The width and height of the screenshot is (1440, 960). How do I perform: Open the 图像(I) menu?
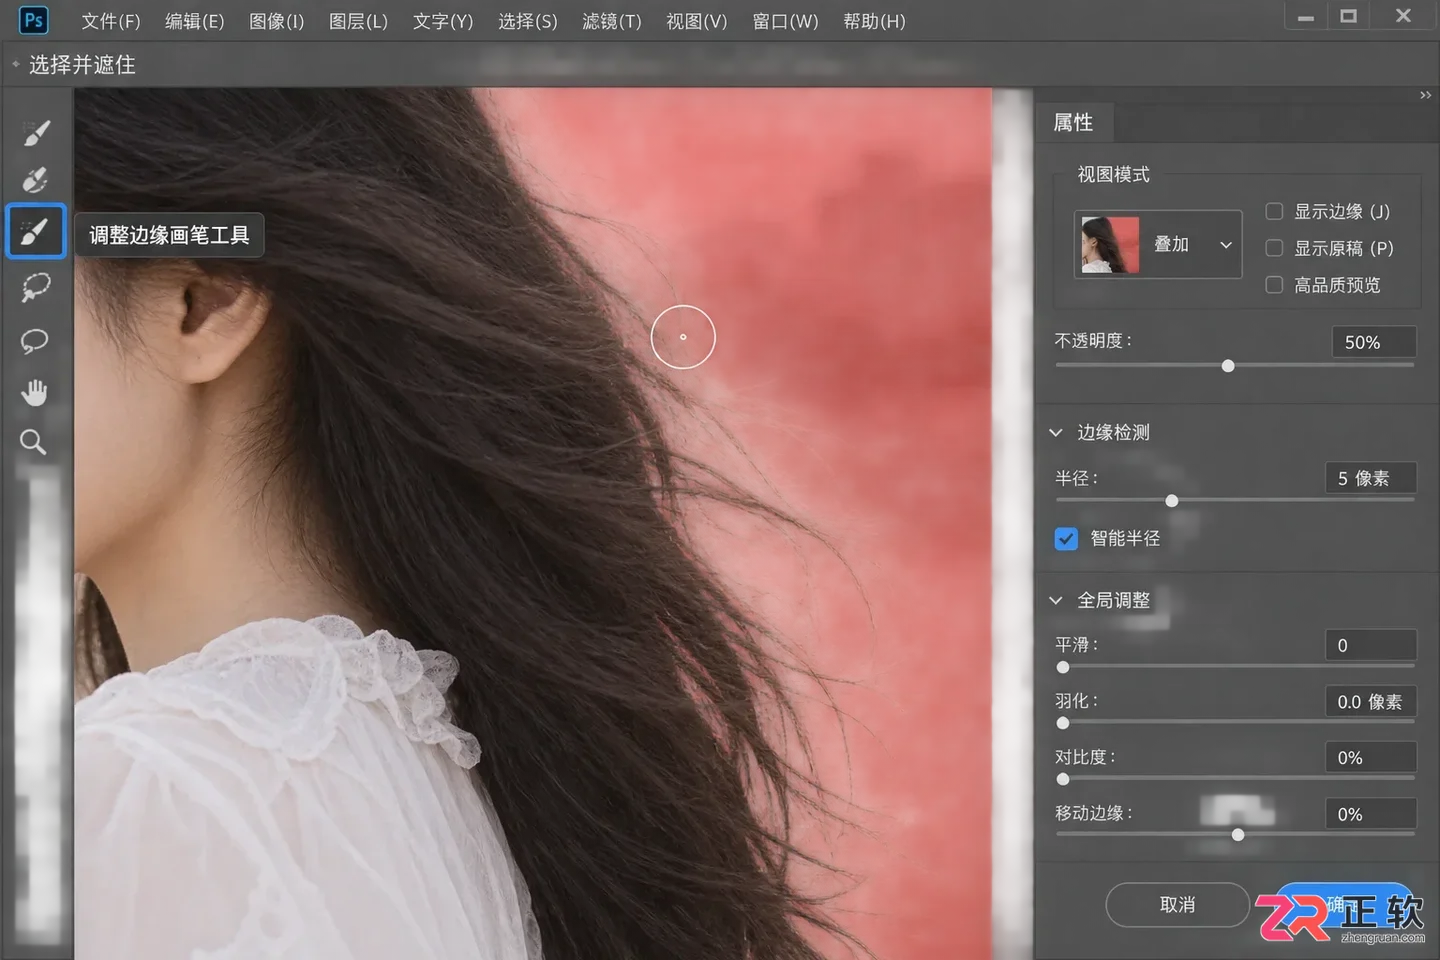[x=277, y=21]
